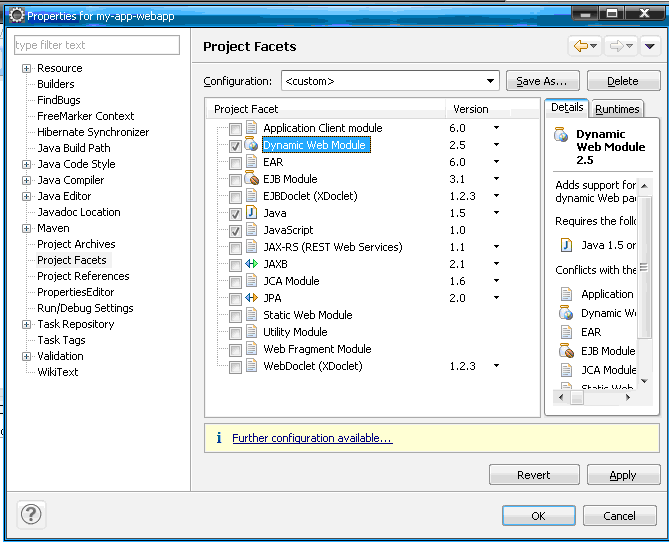Check the Static Web Module checkbox
The height and width of the screenshot is (542, 669).
point(235,316)
